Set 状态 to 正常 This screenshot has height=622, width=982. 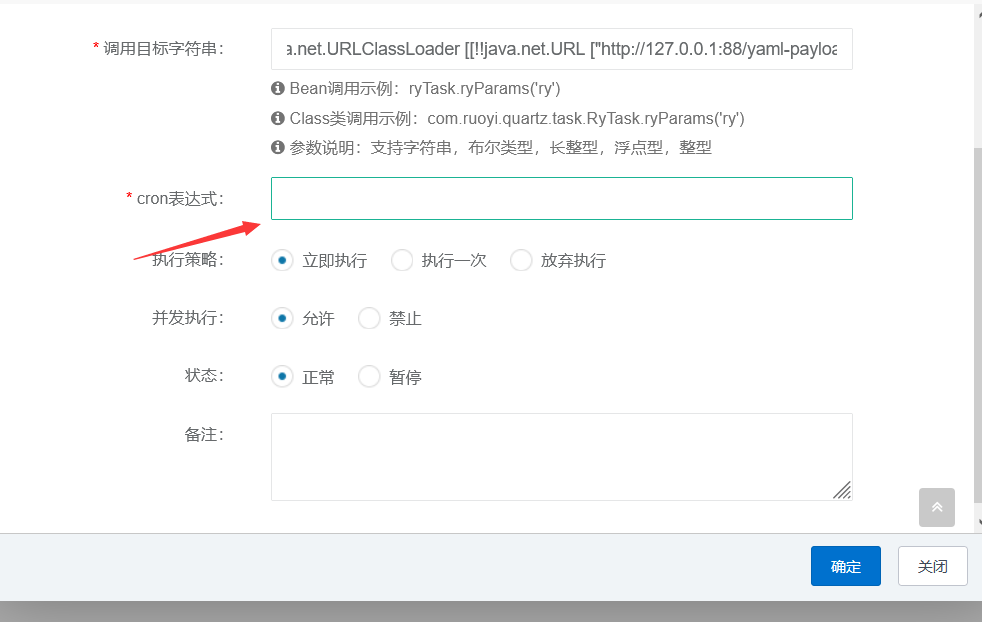click(282, 376)
